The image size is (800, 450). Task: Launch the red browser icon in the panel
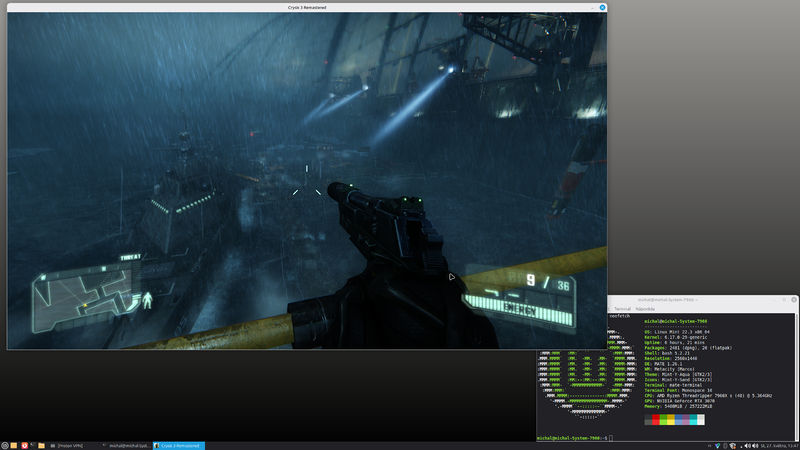(24, 445)
